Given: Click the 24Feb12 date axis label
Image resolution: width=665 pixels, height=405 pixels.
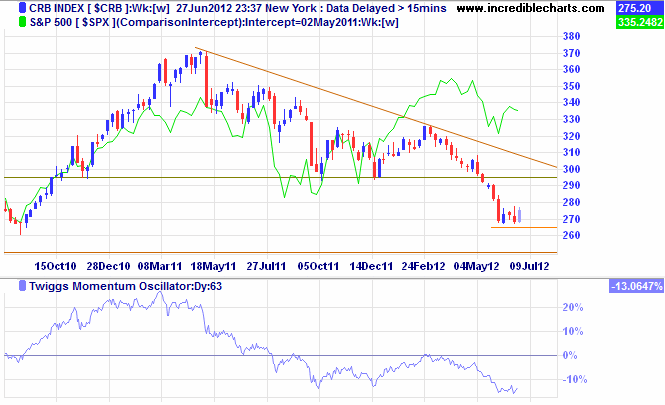Looking at the screenshot, I should click(x=423, y=266).
